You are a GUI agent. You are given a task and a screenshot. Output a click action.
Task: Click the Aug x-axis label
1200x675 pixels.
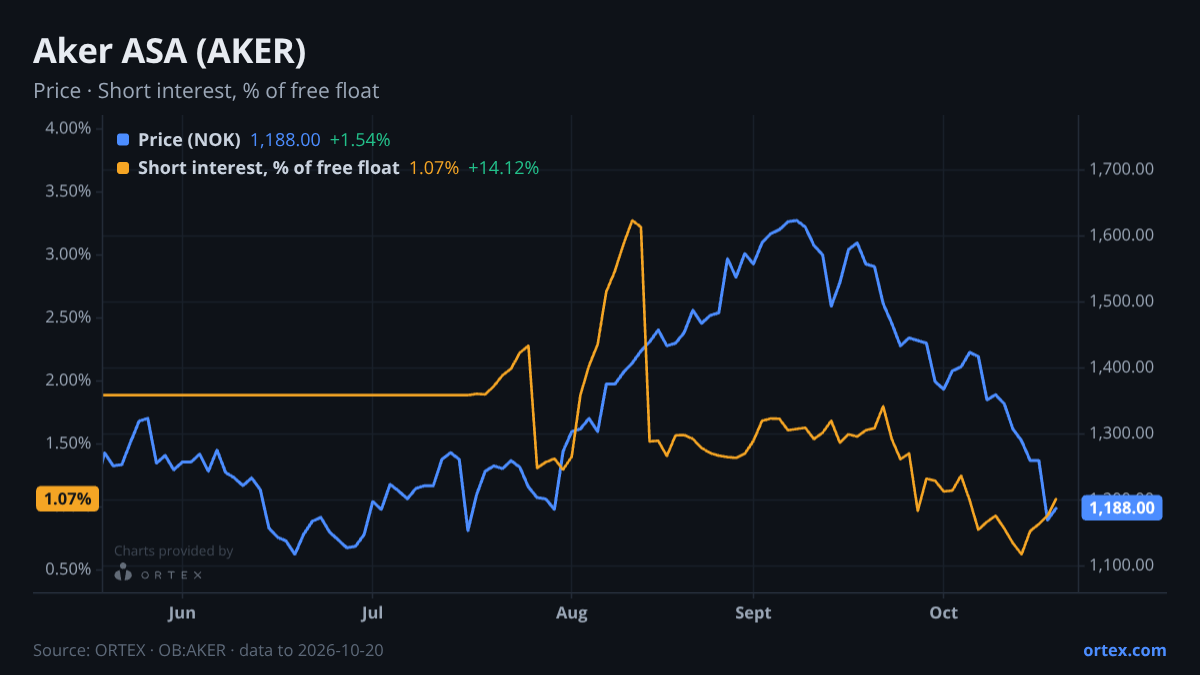[571, 612]
